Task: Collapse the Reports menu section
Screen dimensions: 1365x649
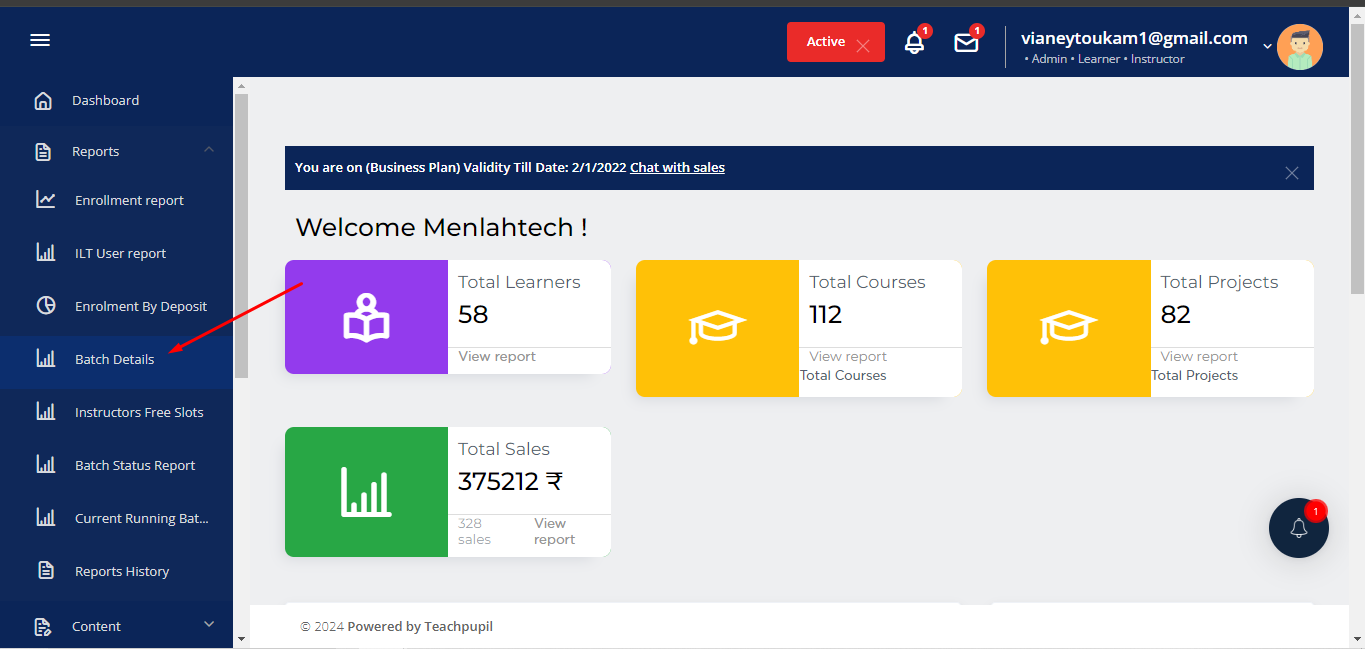Action: 209,150
